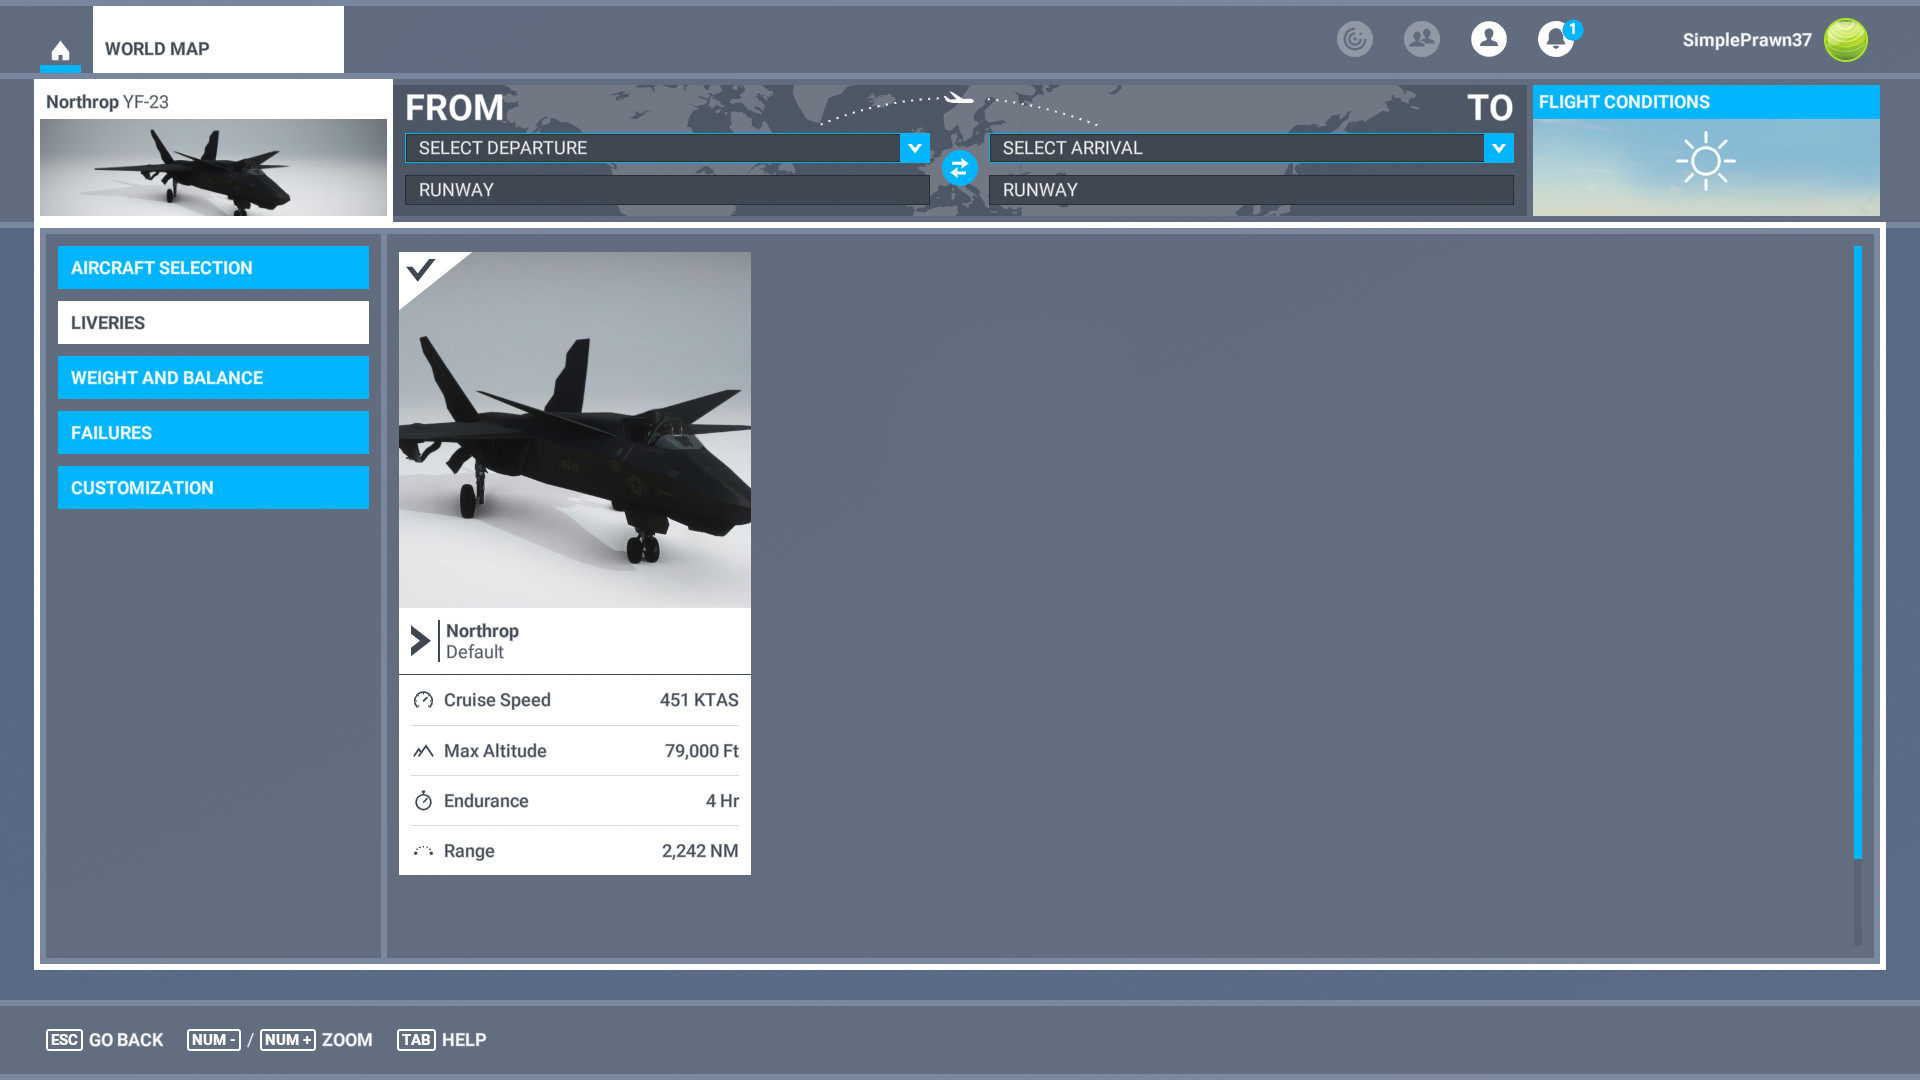
Task: Click the Cruise Speed gauge icon
Action: pyautogui.click(x=423, y=700)
